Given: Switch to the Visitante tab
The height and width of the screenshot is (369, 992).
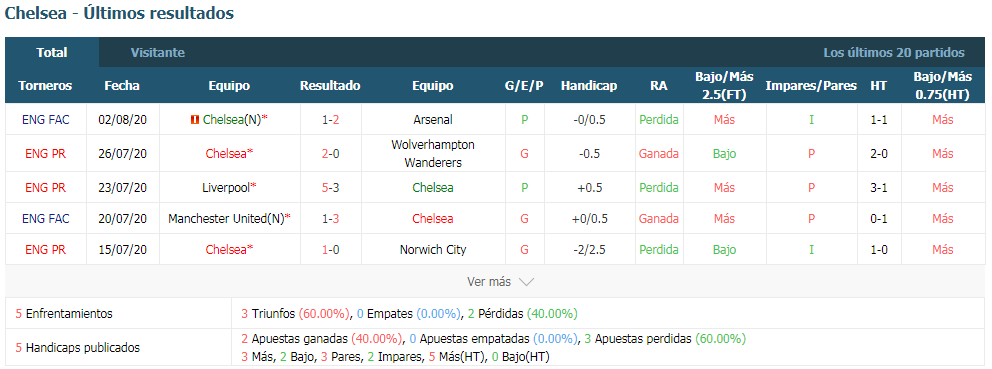Looking at the screenshot, I should [158, 53].
